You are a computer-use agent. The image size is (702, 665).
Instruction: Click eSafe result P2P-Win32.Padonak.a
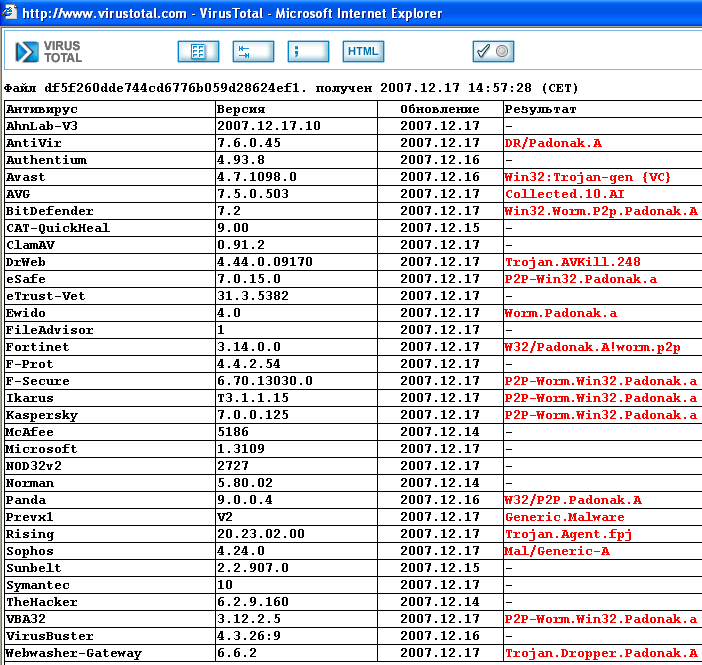click(x=581, y=279)
